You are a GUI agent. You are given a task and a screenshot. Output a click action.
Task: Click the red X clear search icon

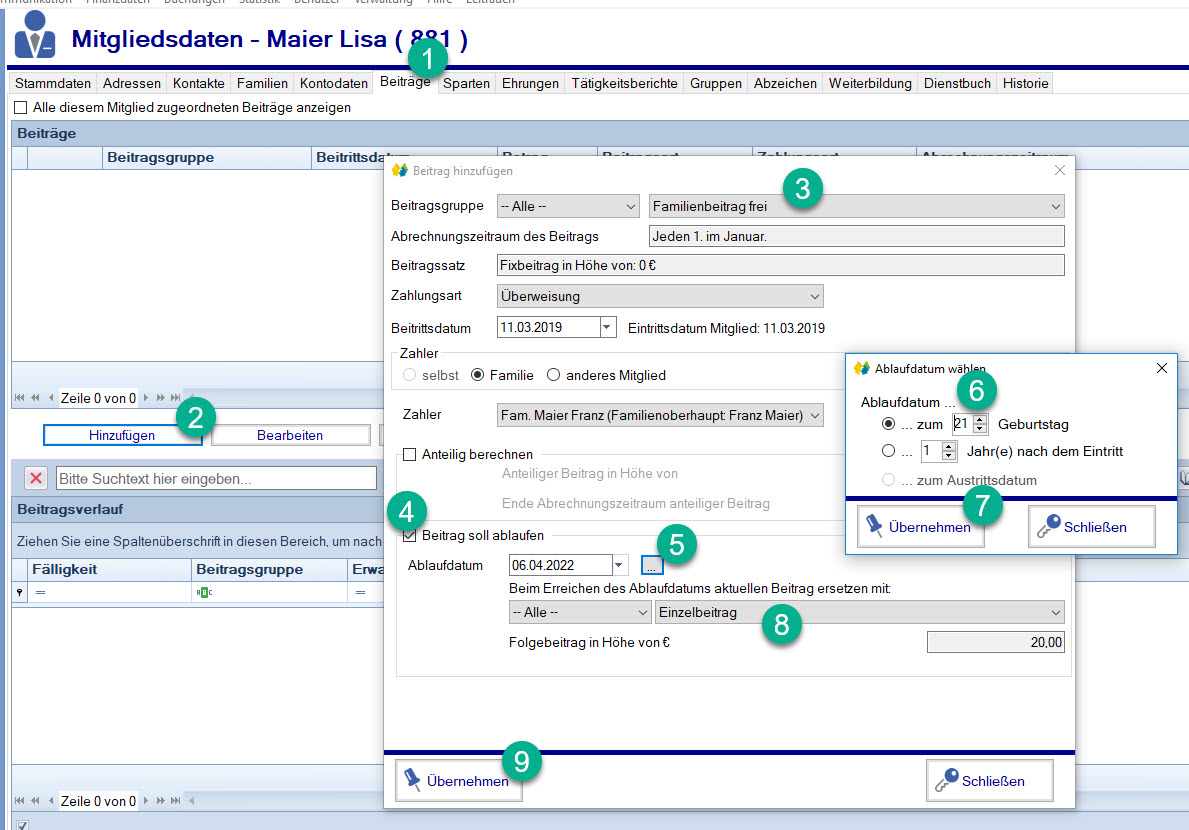pyautogui.click(x=35, y=478)
